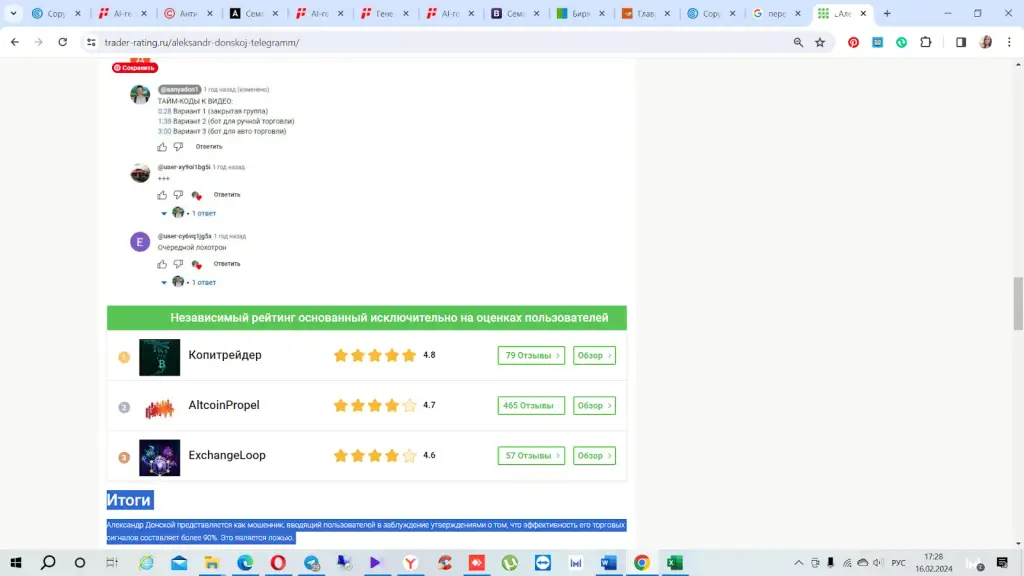Open uTorrent from the taskbar

point(510,562)
